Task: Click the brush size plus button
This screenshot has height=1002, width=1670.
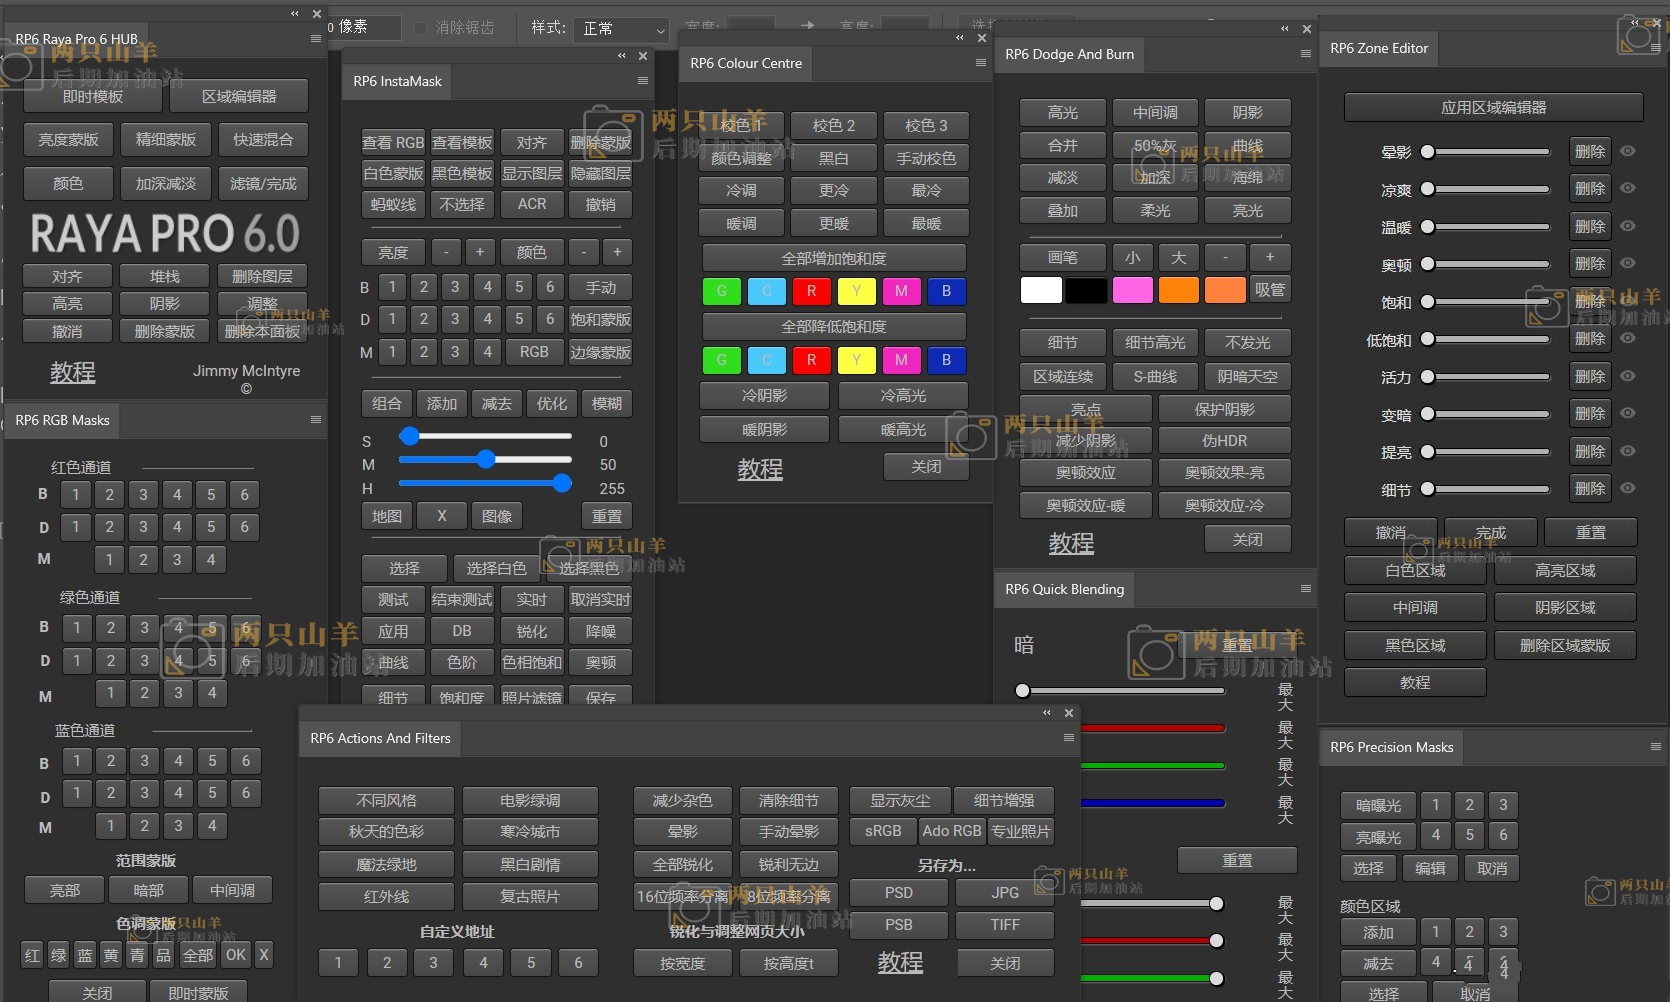Action: [x=1270, y=257]
